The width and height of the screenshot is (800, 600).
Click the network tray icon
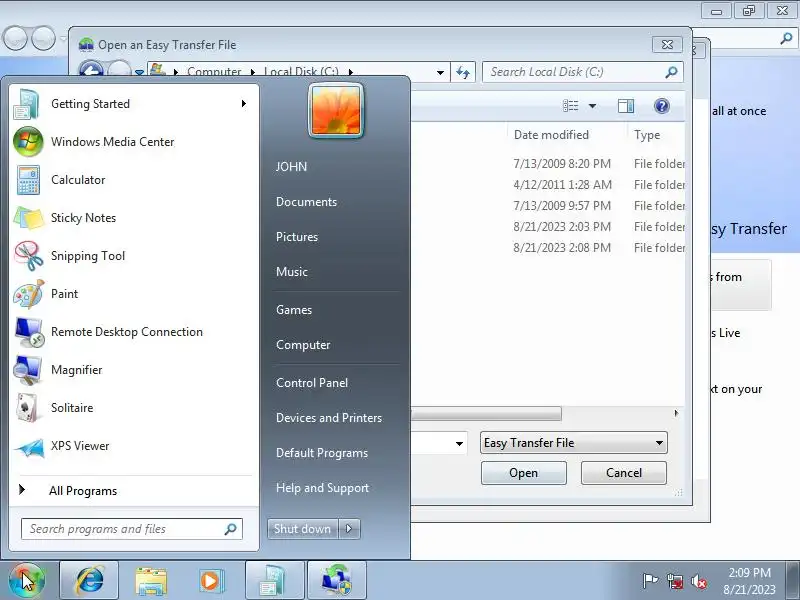(x=676, y=581)
